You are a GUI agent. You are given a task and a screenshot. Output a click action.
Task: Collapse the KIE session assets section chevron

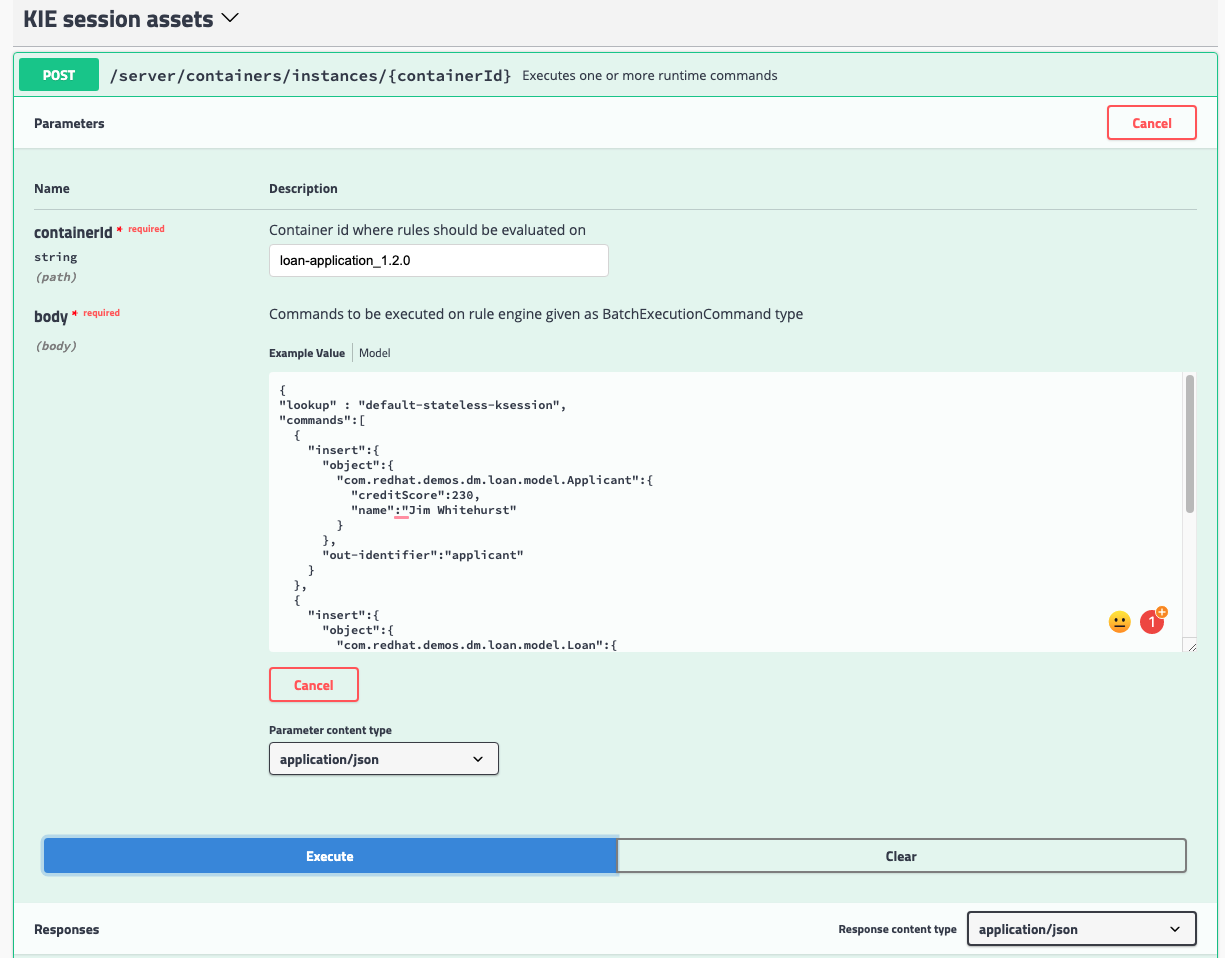(x=230, y=18)
